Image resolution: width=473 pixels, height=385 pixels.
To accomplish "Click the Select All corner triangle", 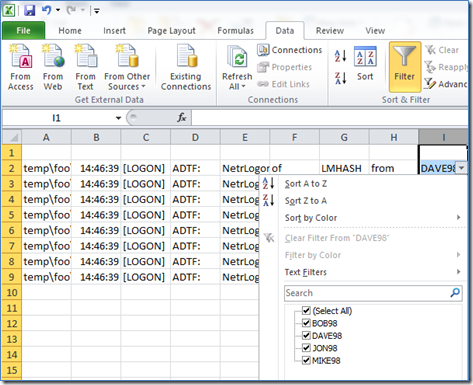I will tap(12, 137).
